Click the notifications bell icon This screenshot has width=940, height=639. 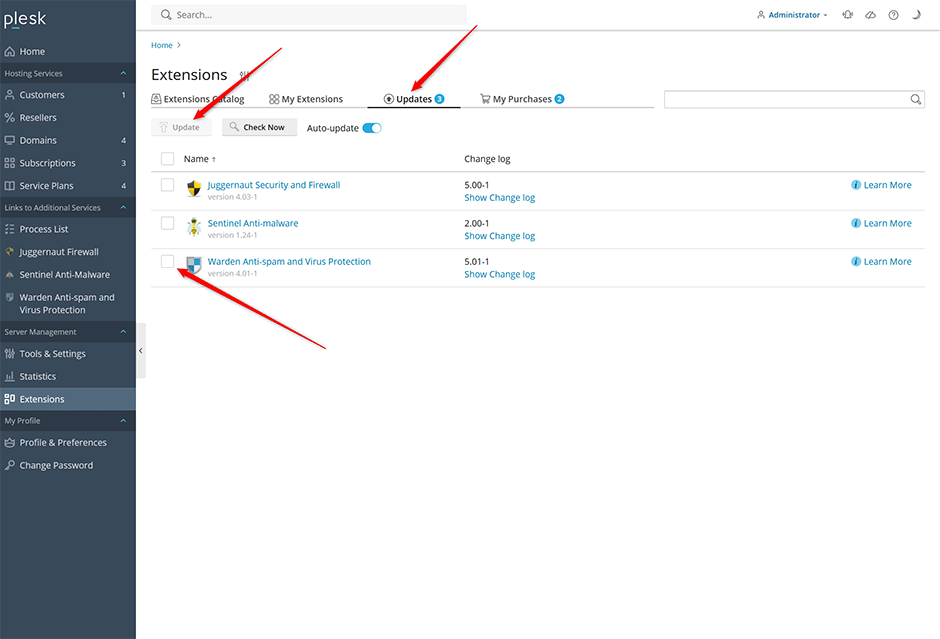tap(848, 15)
